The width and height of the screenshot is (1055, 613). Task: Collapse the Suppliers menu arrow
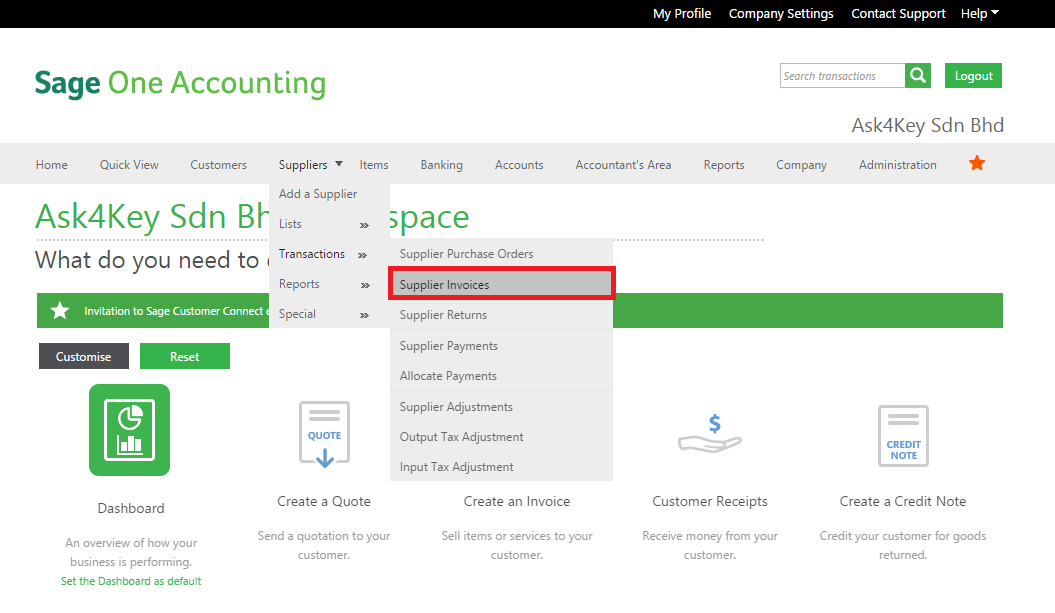tap(339, 164)
